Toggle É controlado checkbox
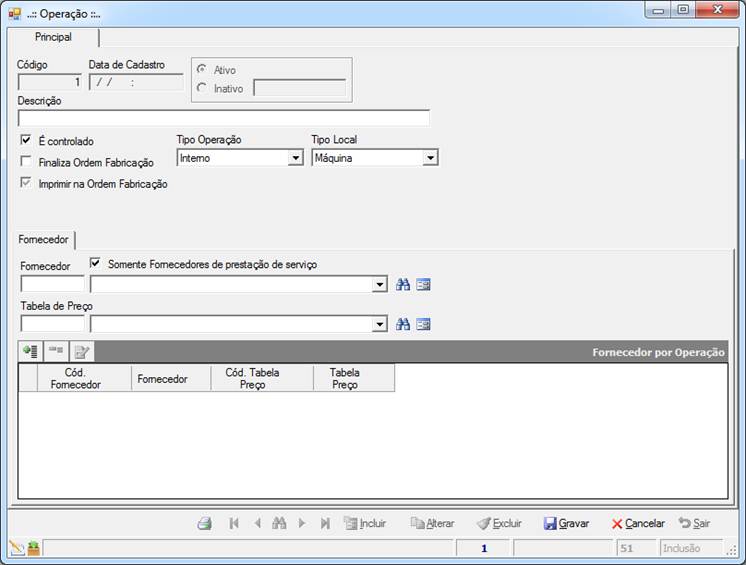This screenshot has height=565, width=746. coord(26,140)
